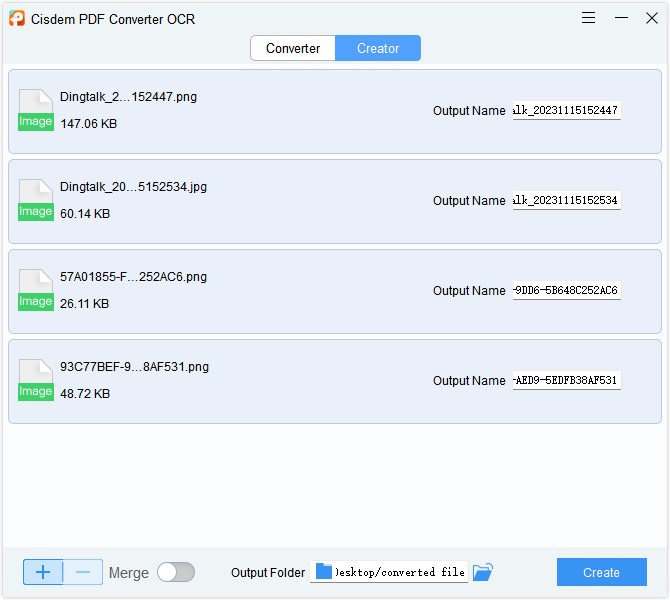Edit output name ending in 5B648C252AC6
Viewport: 670px width, 600px height.
[x=567, y=291]
